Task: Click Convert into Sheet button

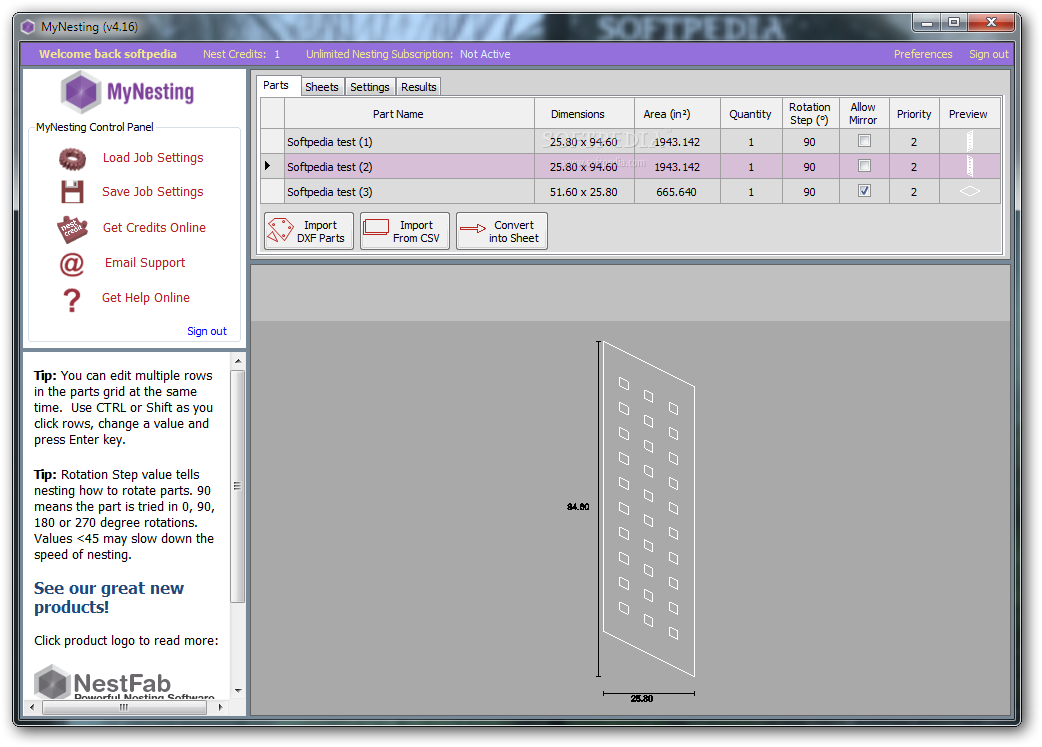Action: click(502, 231)
